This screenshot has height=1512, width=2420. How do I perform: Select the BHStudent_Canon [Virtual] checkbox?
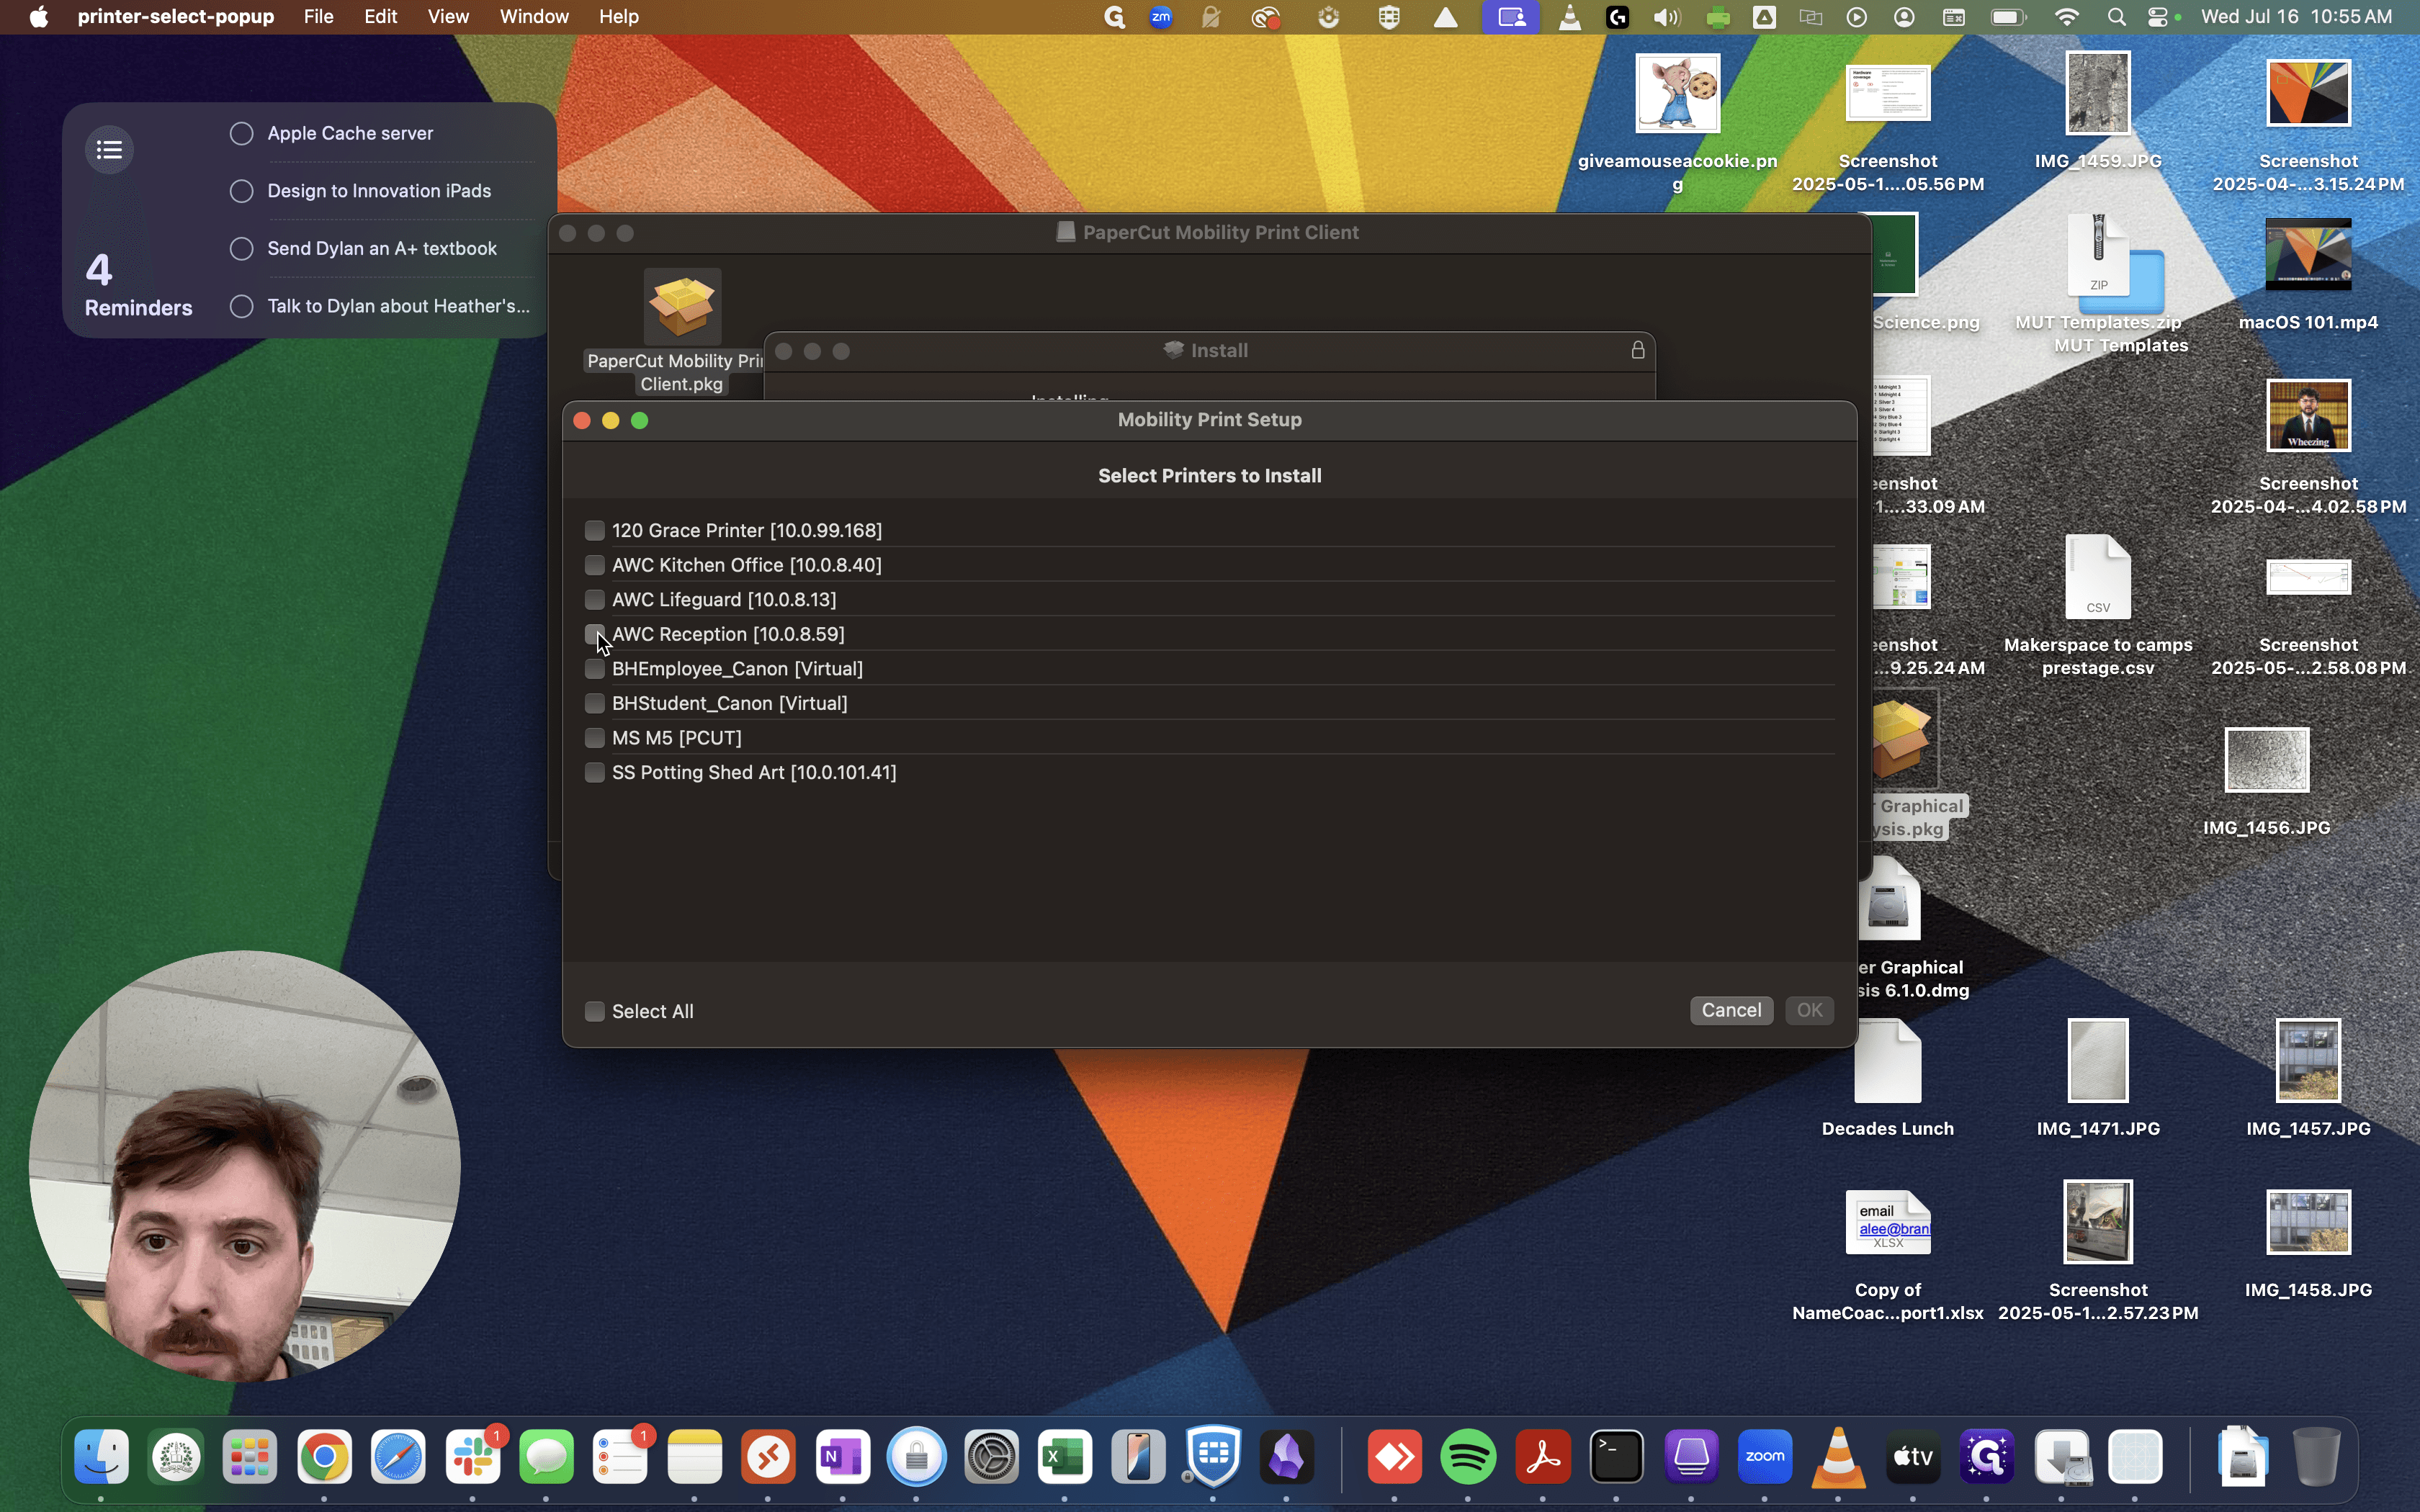pyautogui.click(x=595, y=703)
